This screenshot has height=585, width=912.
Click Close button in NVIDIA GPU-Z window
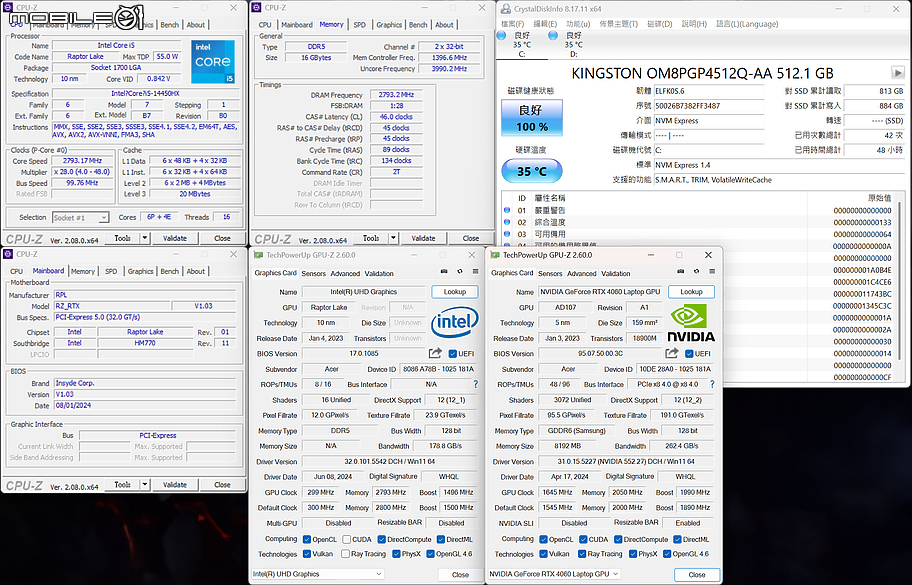click(697, 575)
